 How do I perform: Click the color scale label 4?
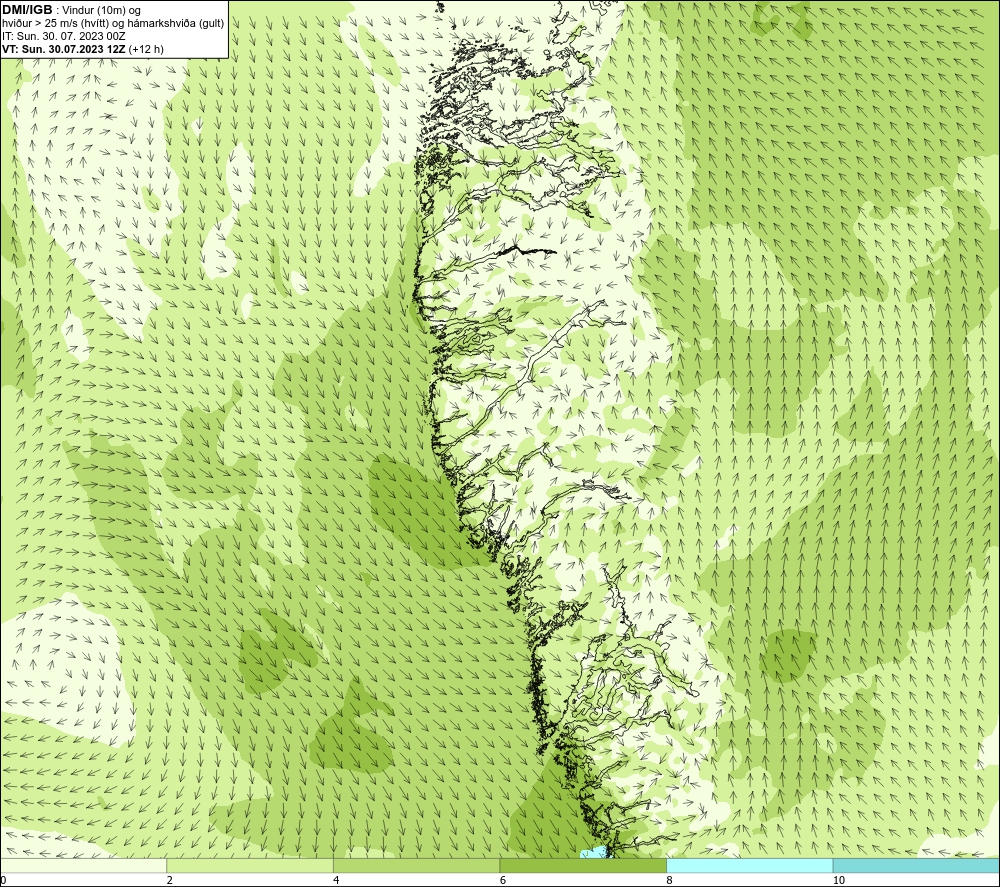coord(336,880)
